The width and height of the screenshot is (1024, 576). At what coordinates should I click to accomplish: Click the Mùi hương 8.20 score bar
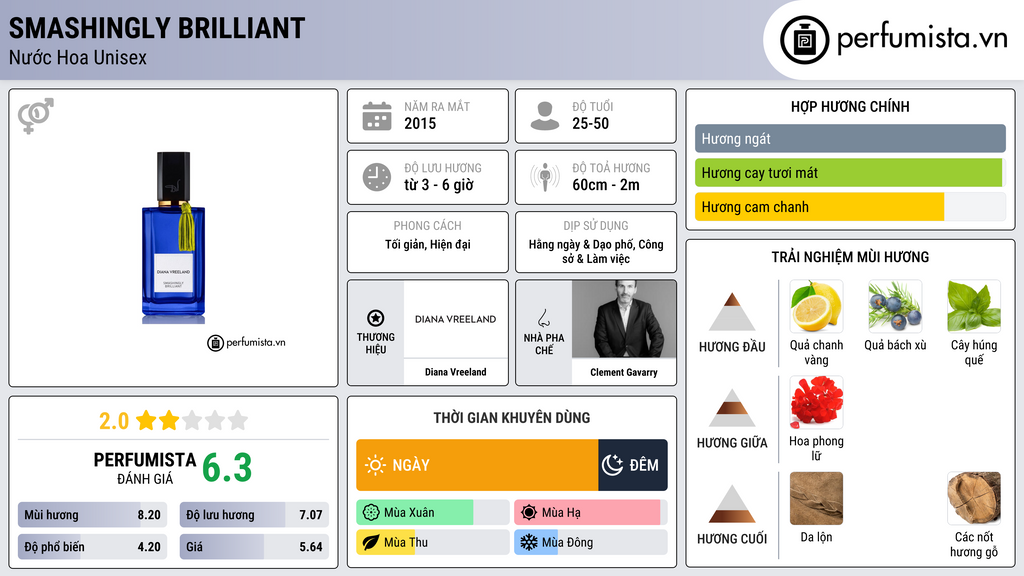pyautogui.click(x=93, y=515)
